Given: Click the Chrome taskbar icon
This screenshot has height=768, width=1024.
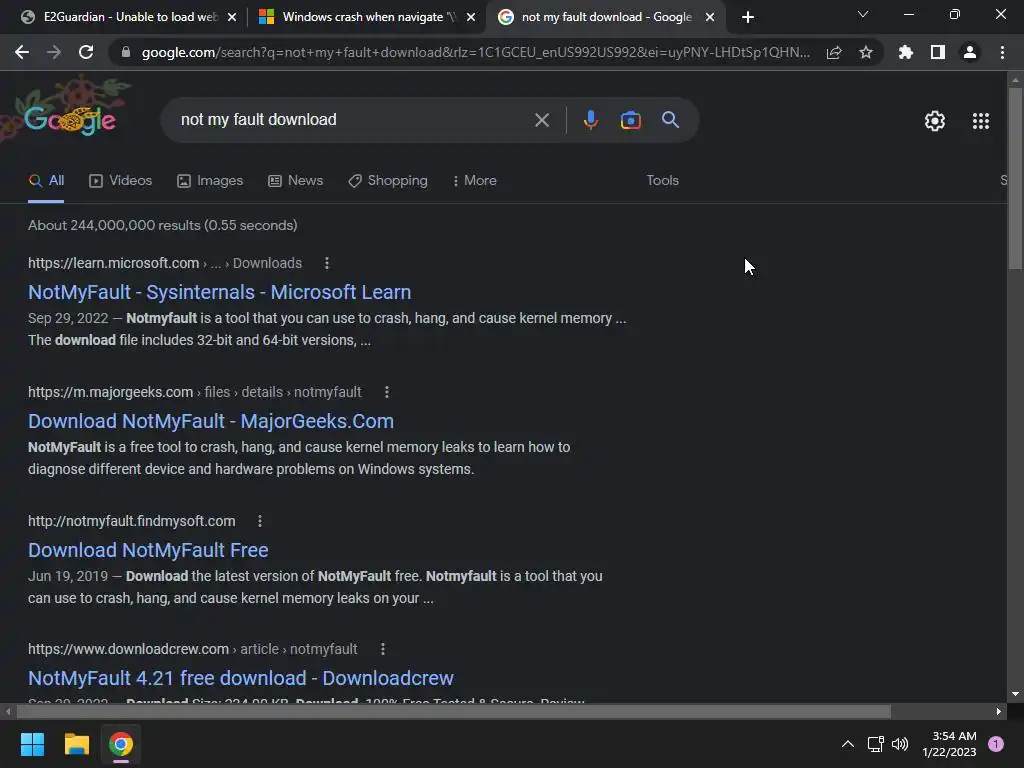Looking at the screenshot, I should tap(121, 744).
